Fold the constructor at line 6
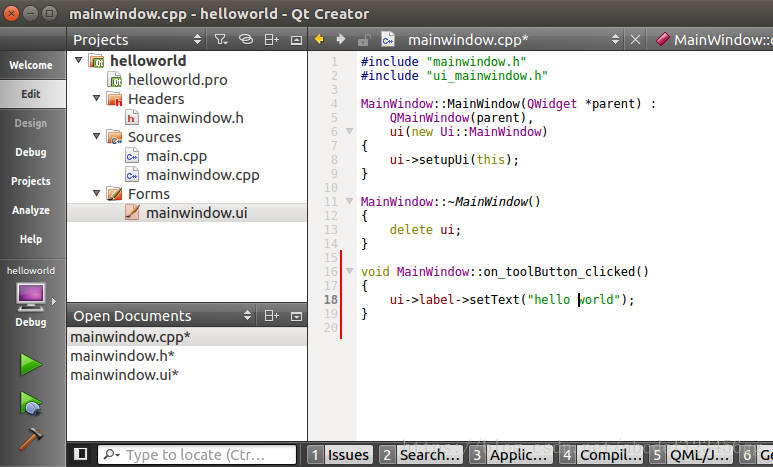 click(x=350, y=131)
